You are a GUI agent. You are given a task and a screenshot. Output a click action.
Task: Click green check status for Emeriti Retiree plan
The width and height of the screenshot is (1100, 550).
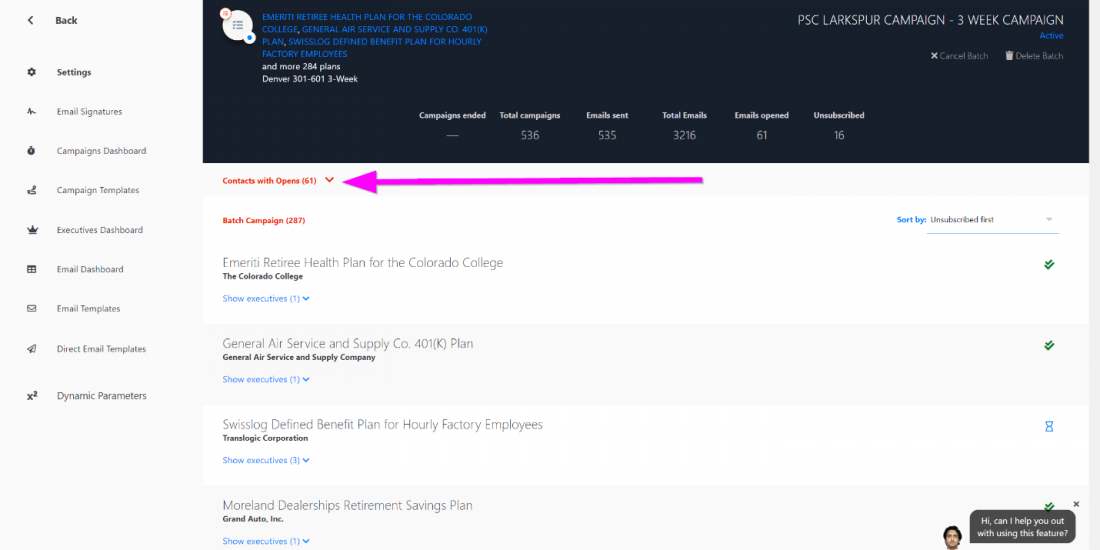pos(1049,265)
